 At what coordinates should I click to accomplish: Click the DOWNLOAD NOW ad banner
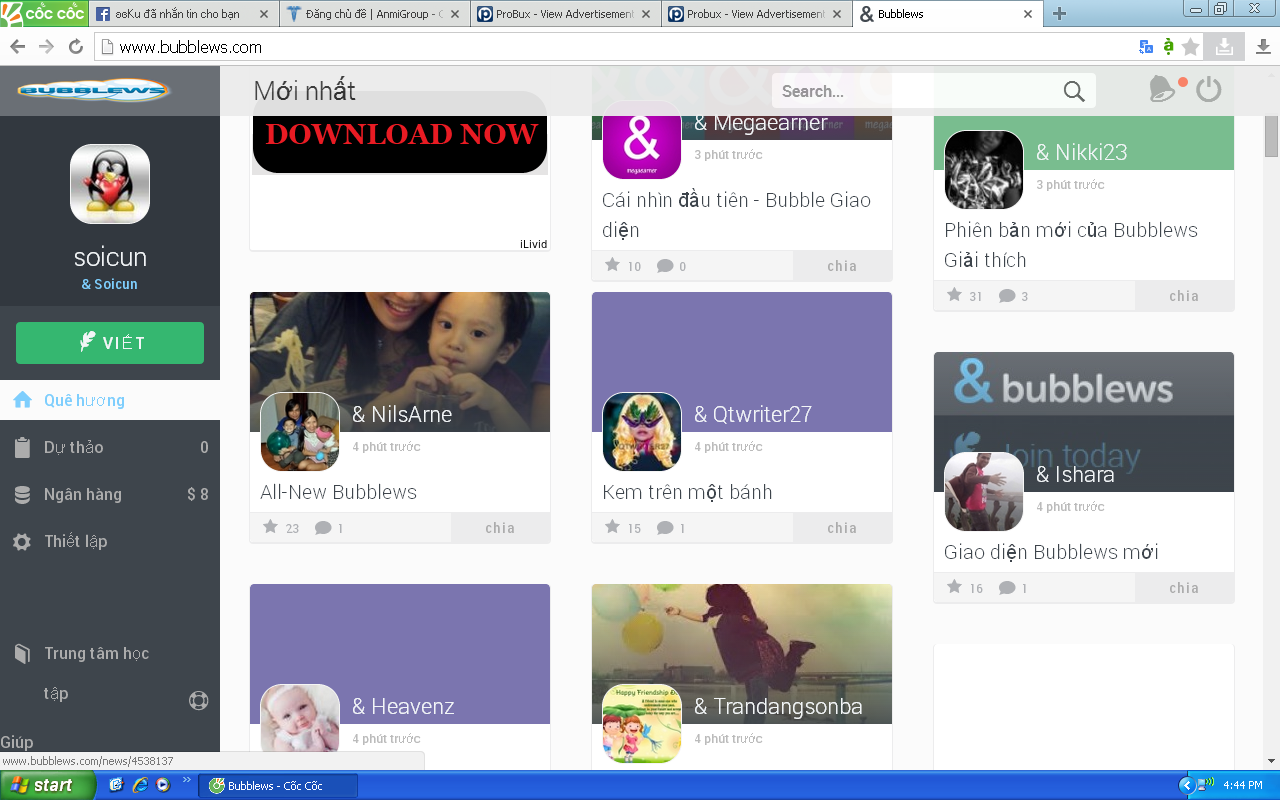[x=400, y=133]
